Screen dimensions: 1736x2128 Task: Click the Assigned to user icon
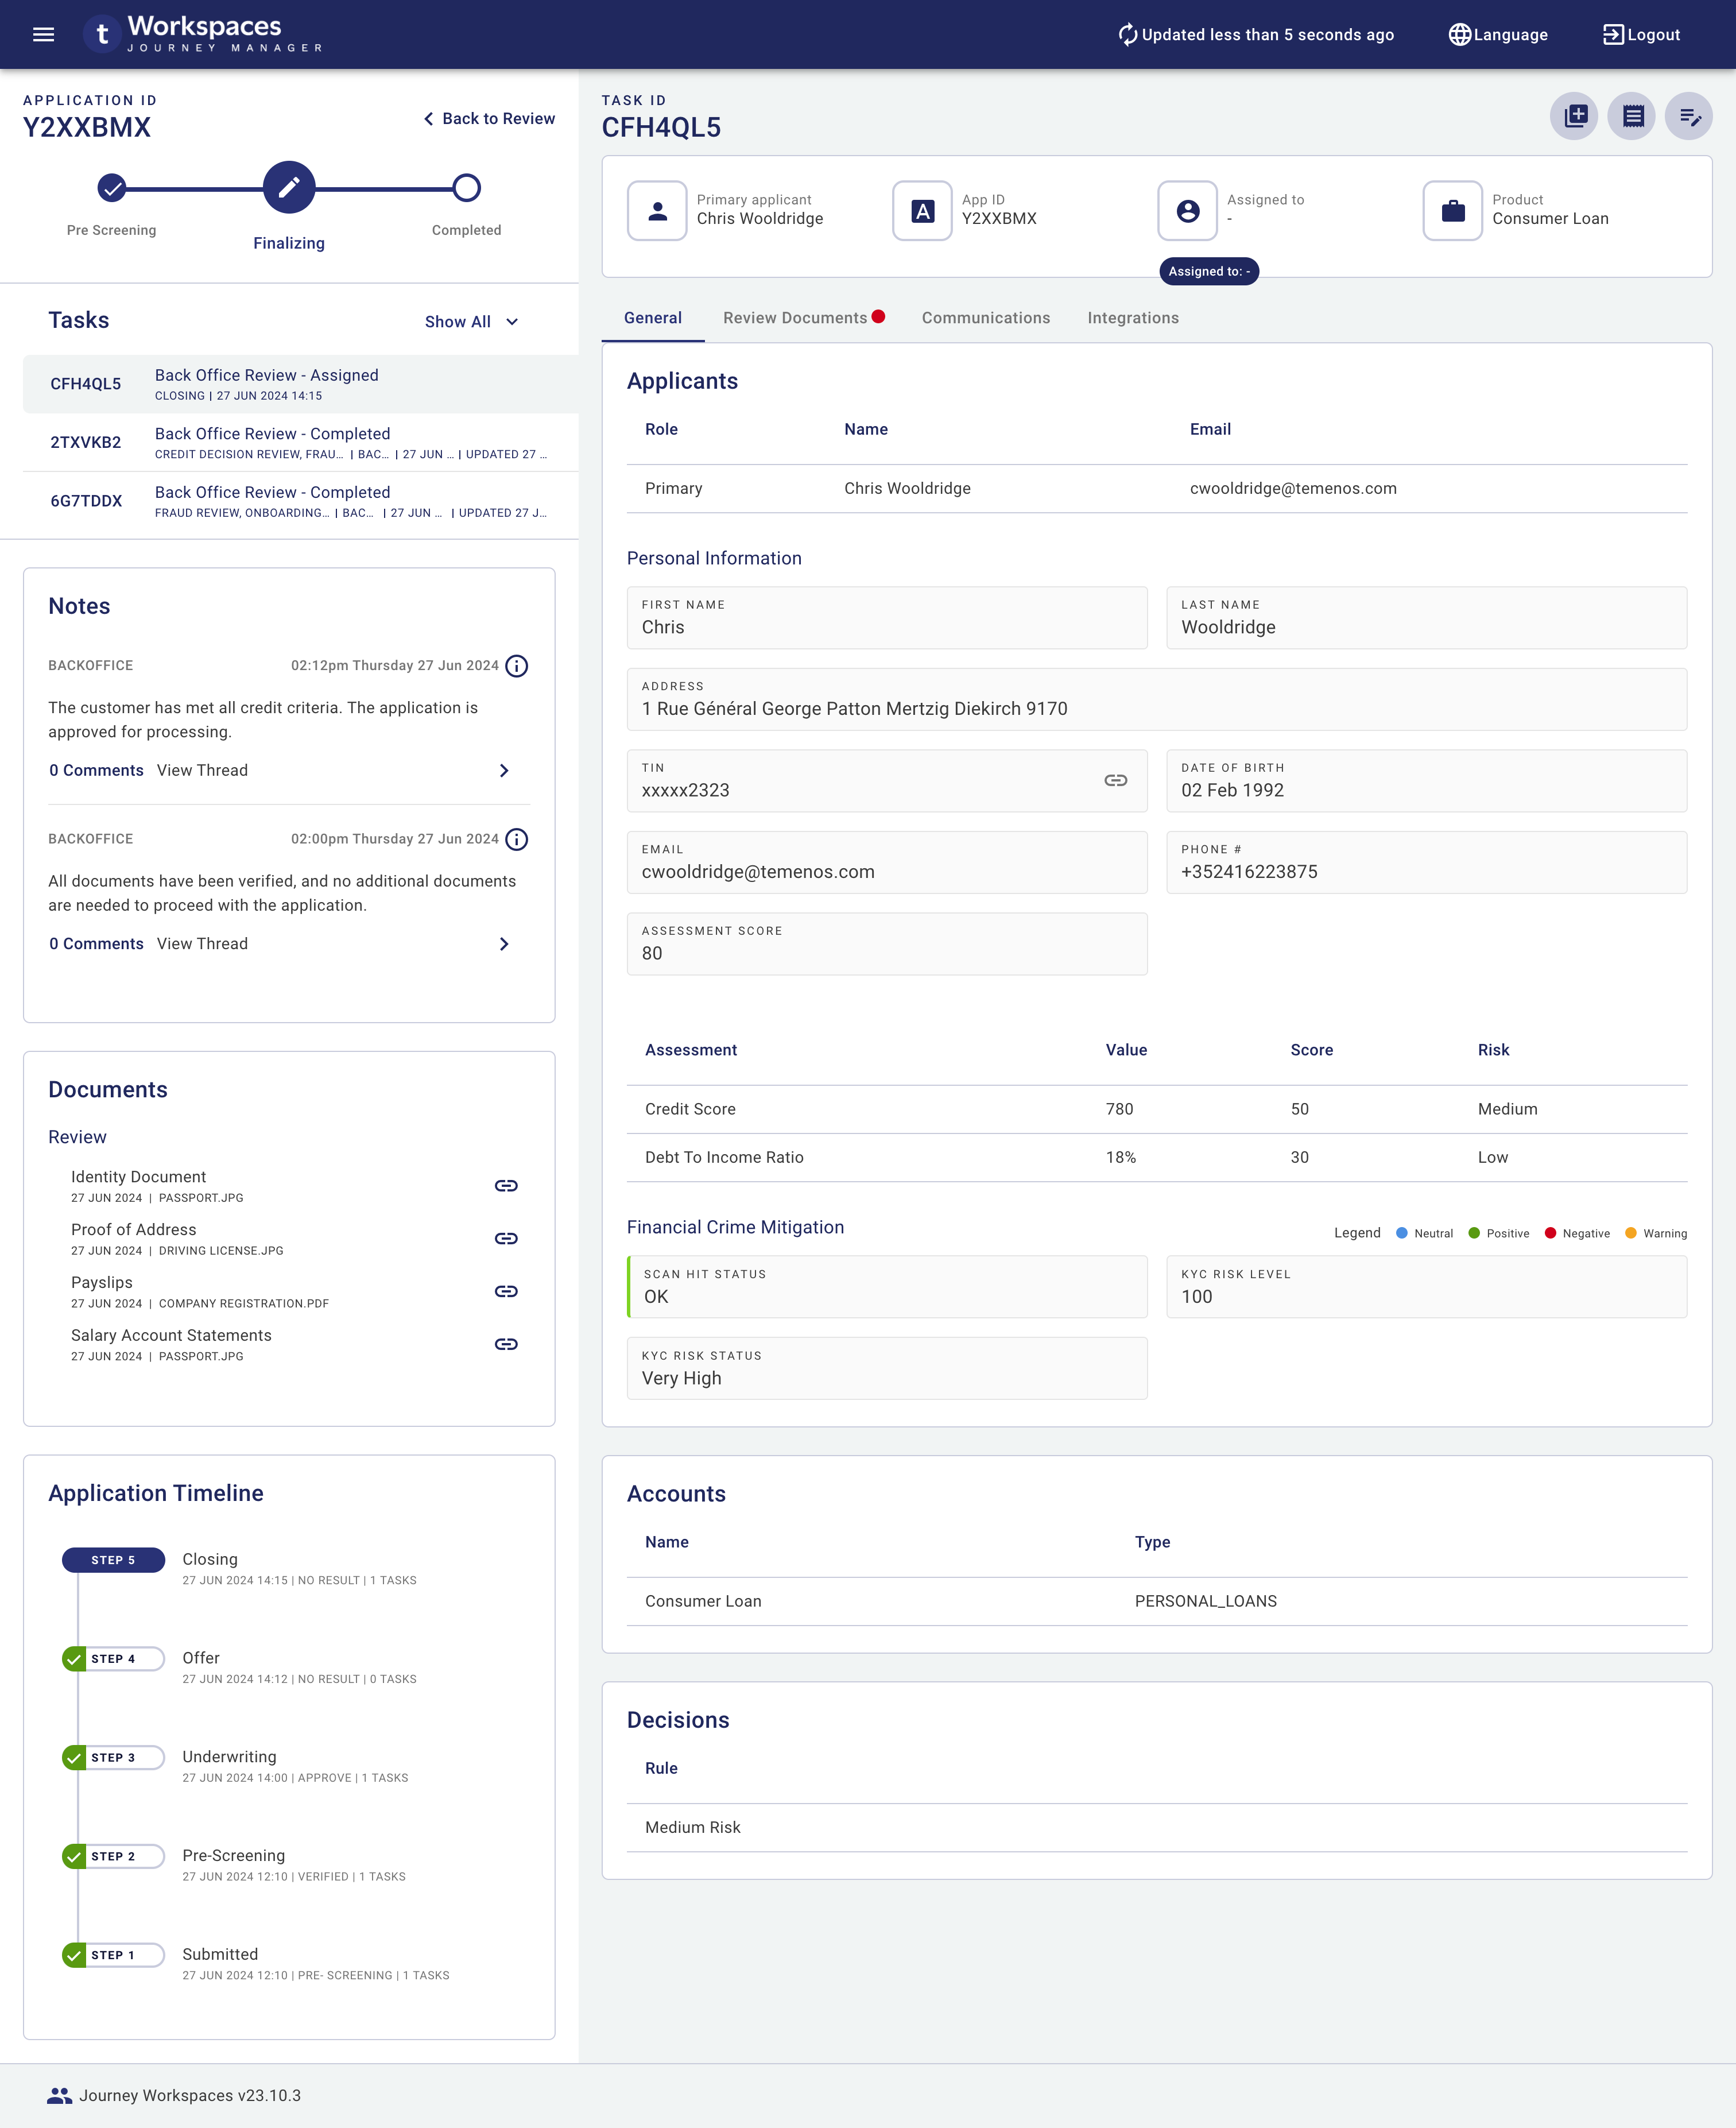1187,211
